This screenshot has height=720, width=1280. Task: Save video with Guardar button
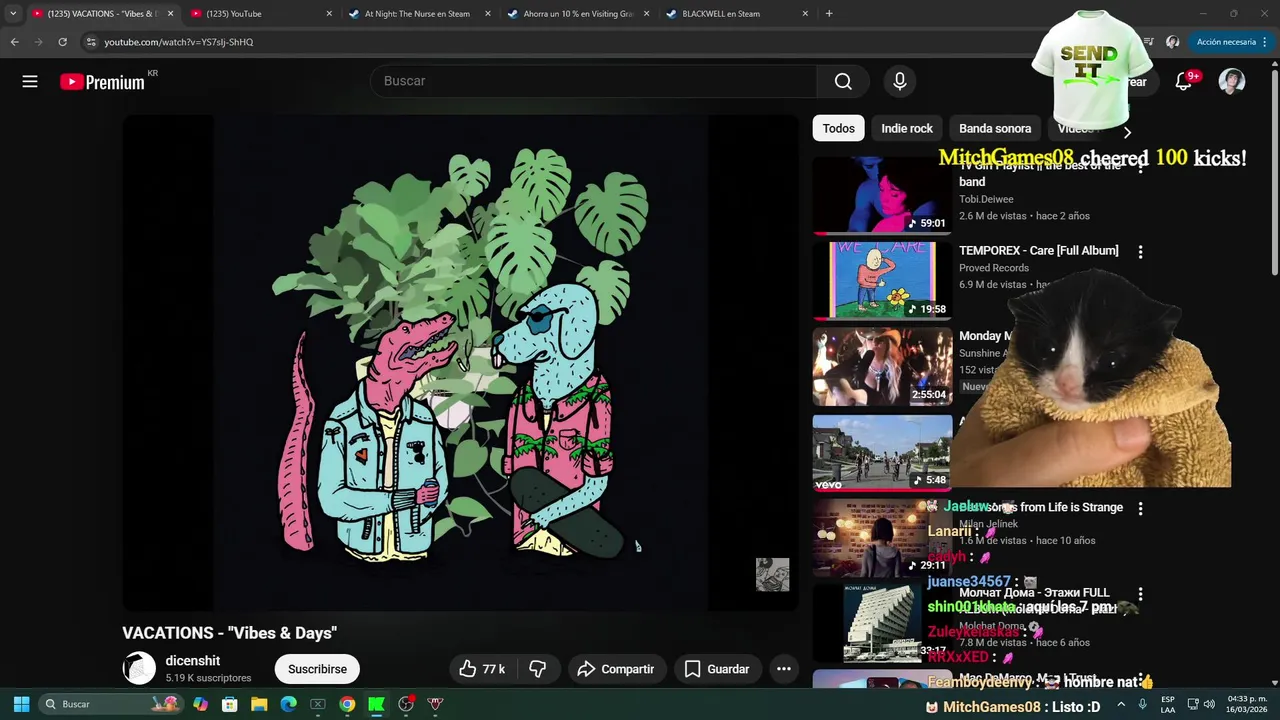click(x=717, y=669)
